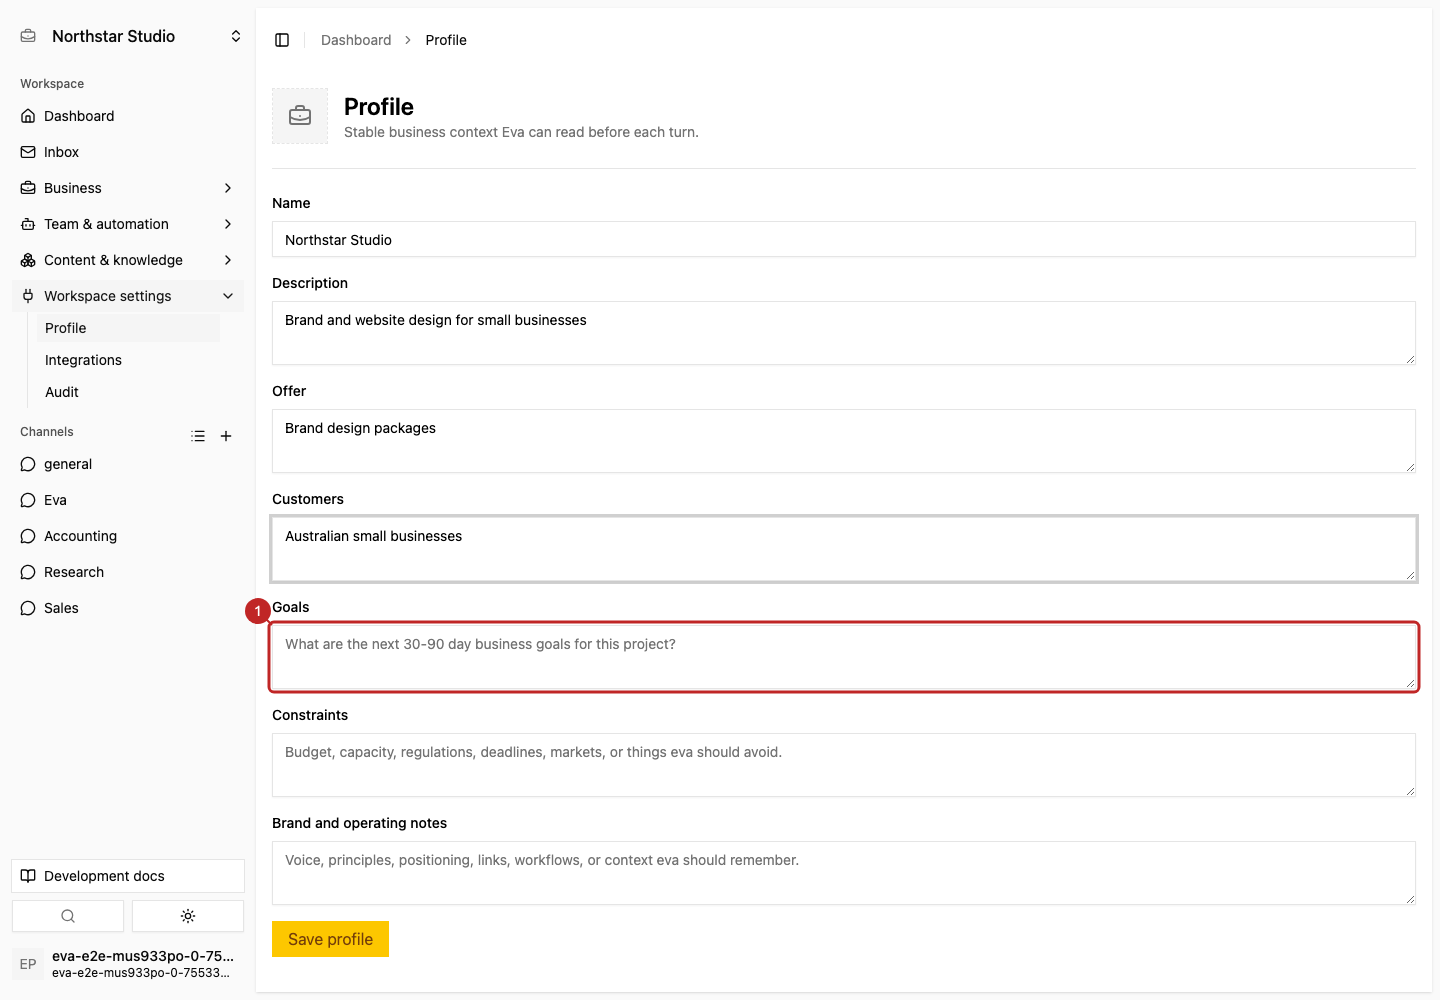Click the Save profile button
The width and height of the screenshot is (1440, 1000).
point(330,939)
